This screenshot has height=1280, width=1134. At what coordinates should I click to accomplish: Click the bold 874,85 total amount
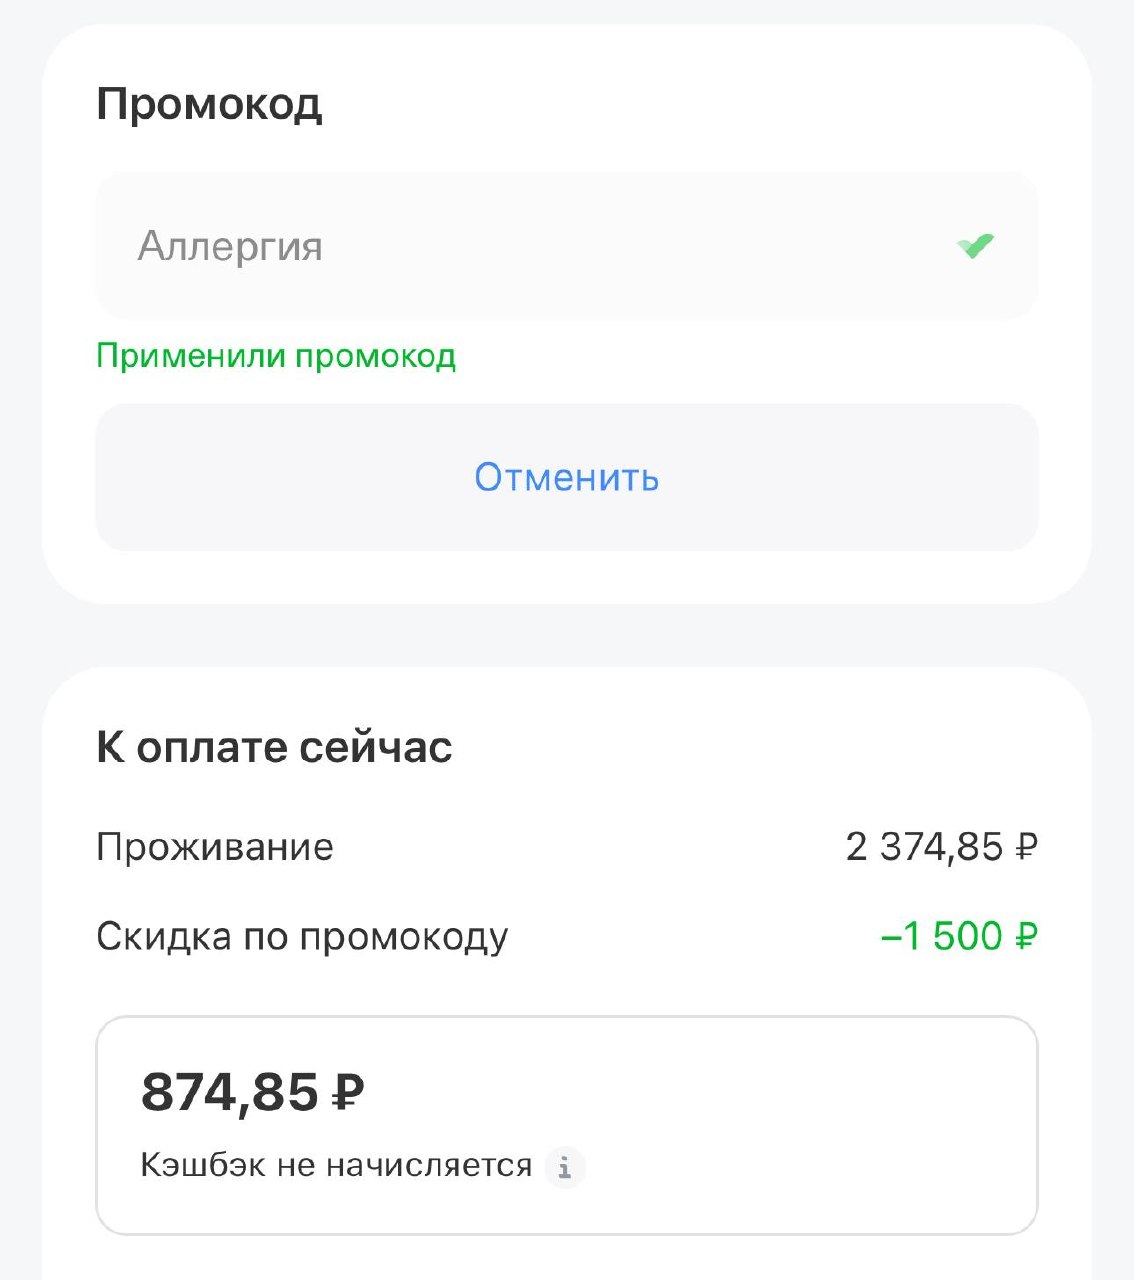(230, 1091)
